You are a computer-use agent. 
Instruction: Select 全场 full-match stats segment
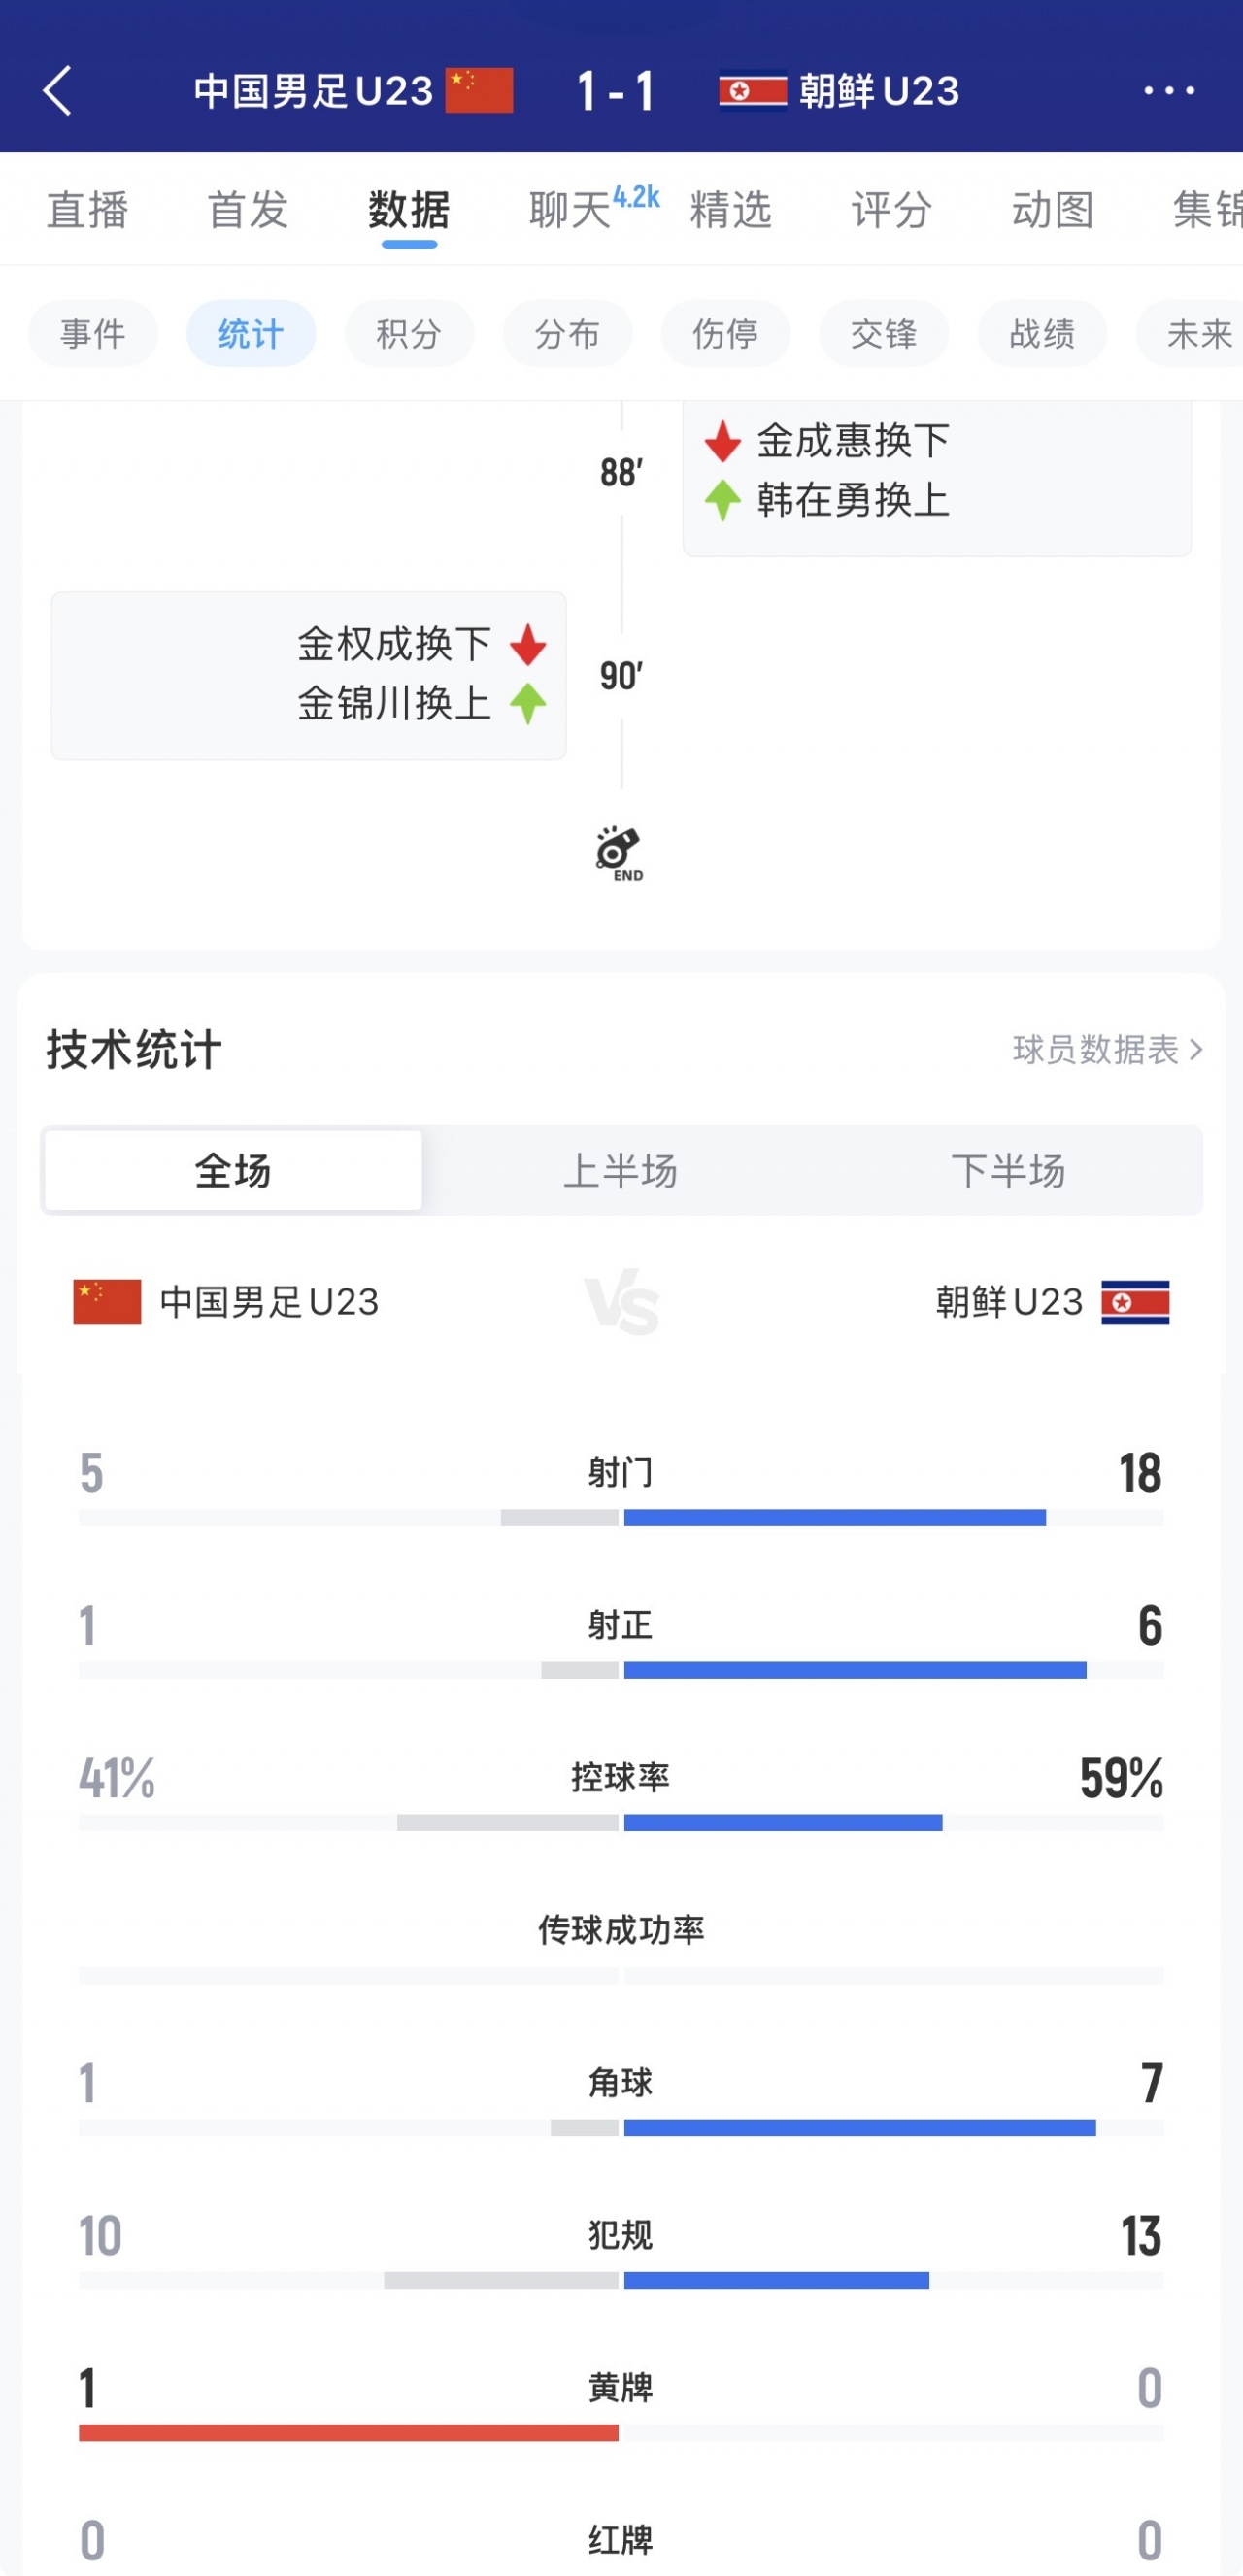tap(233, 1170)
